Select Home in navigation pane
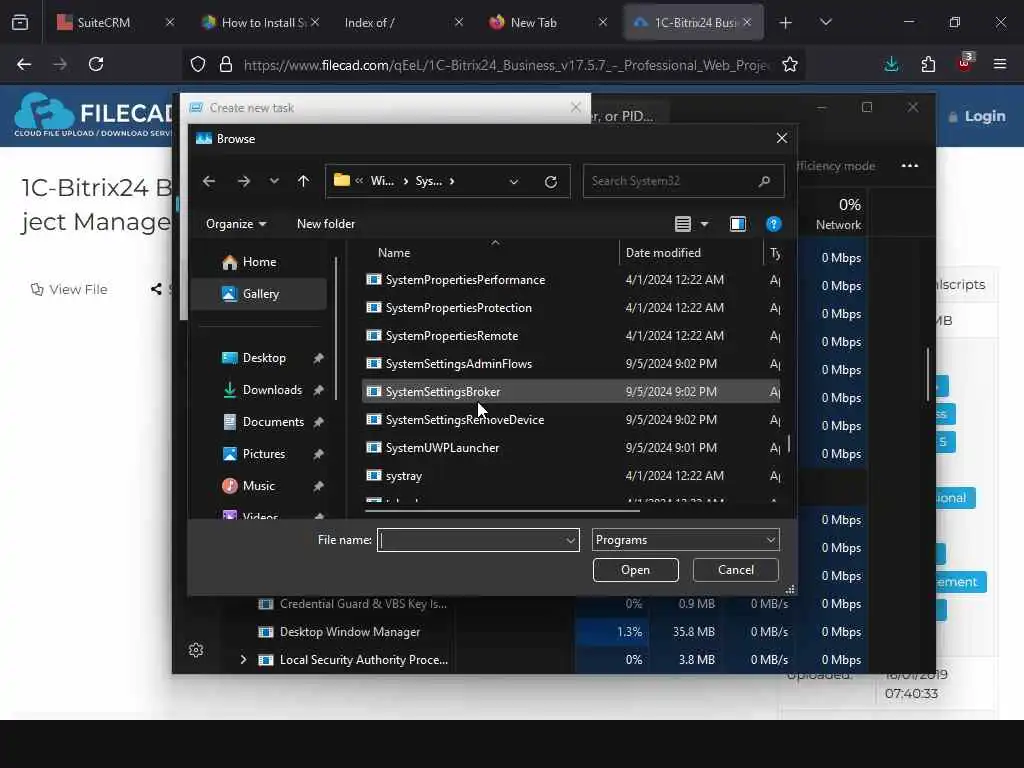 pos(259,262)
